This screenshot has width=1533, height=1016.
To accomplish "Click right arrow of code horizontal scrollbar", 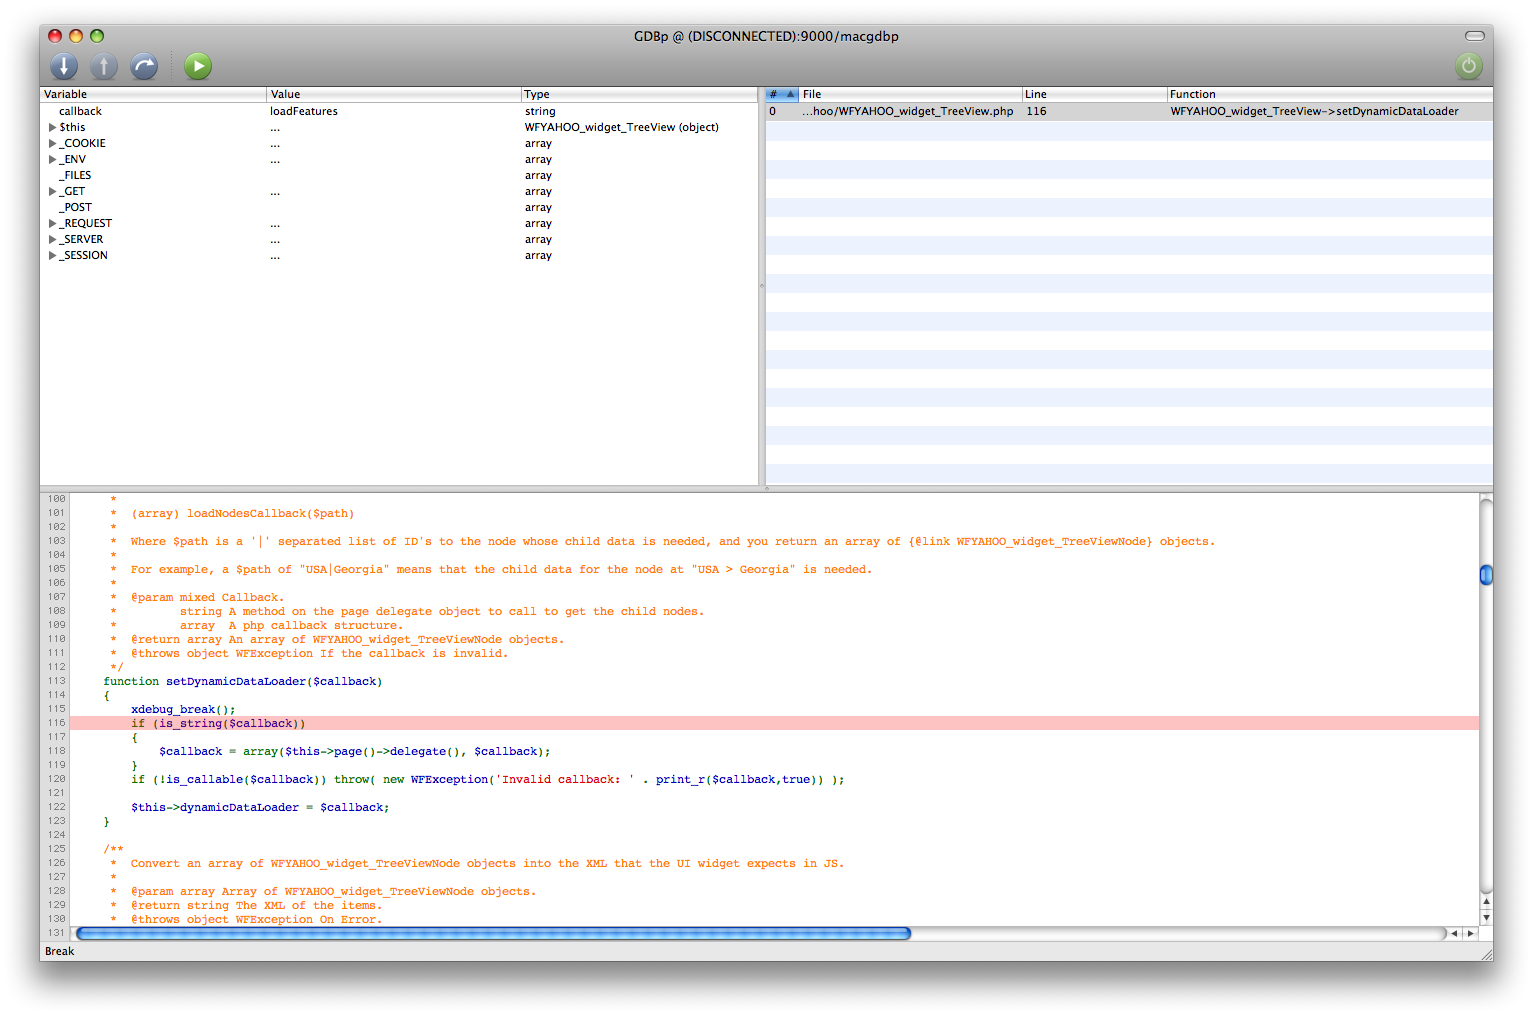I will (x=1470, y=933).
